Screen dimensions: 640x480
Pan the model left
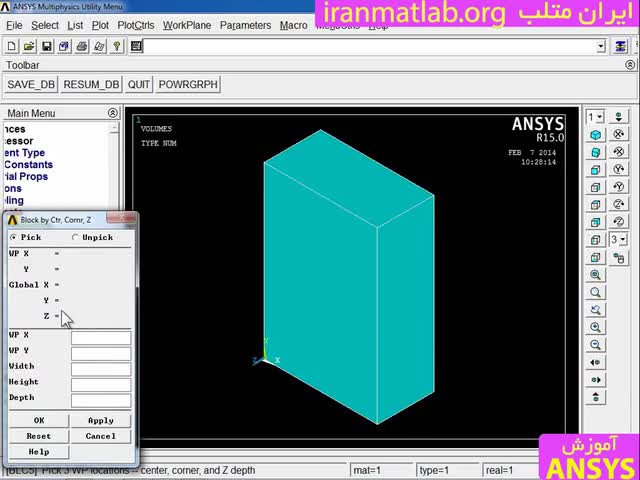click(596, 362)
